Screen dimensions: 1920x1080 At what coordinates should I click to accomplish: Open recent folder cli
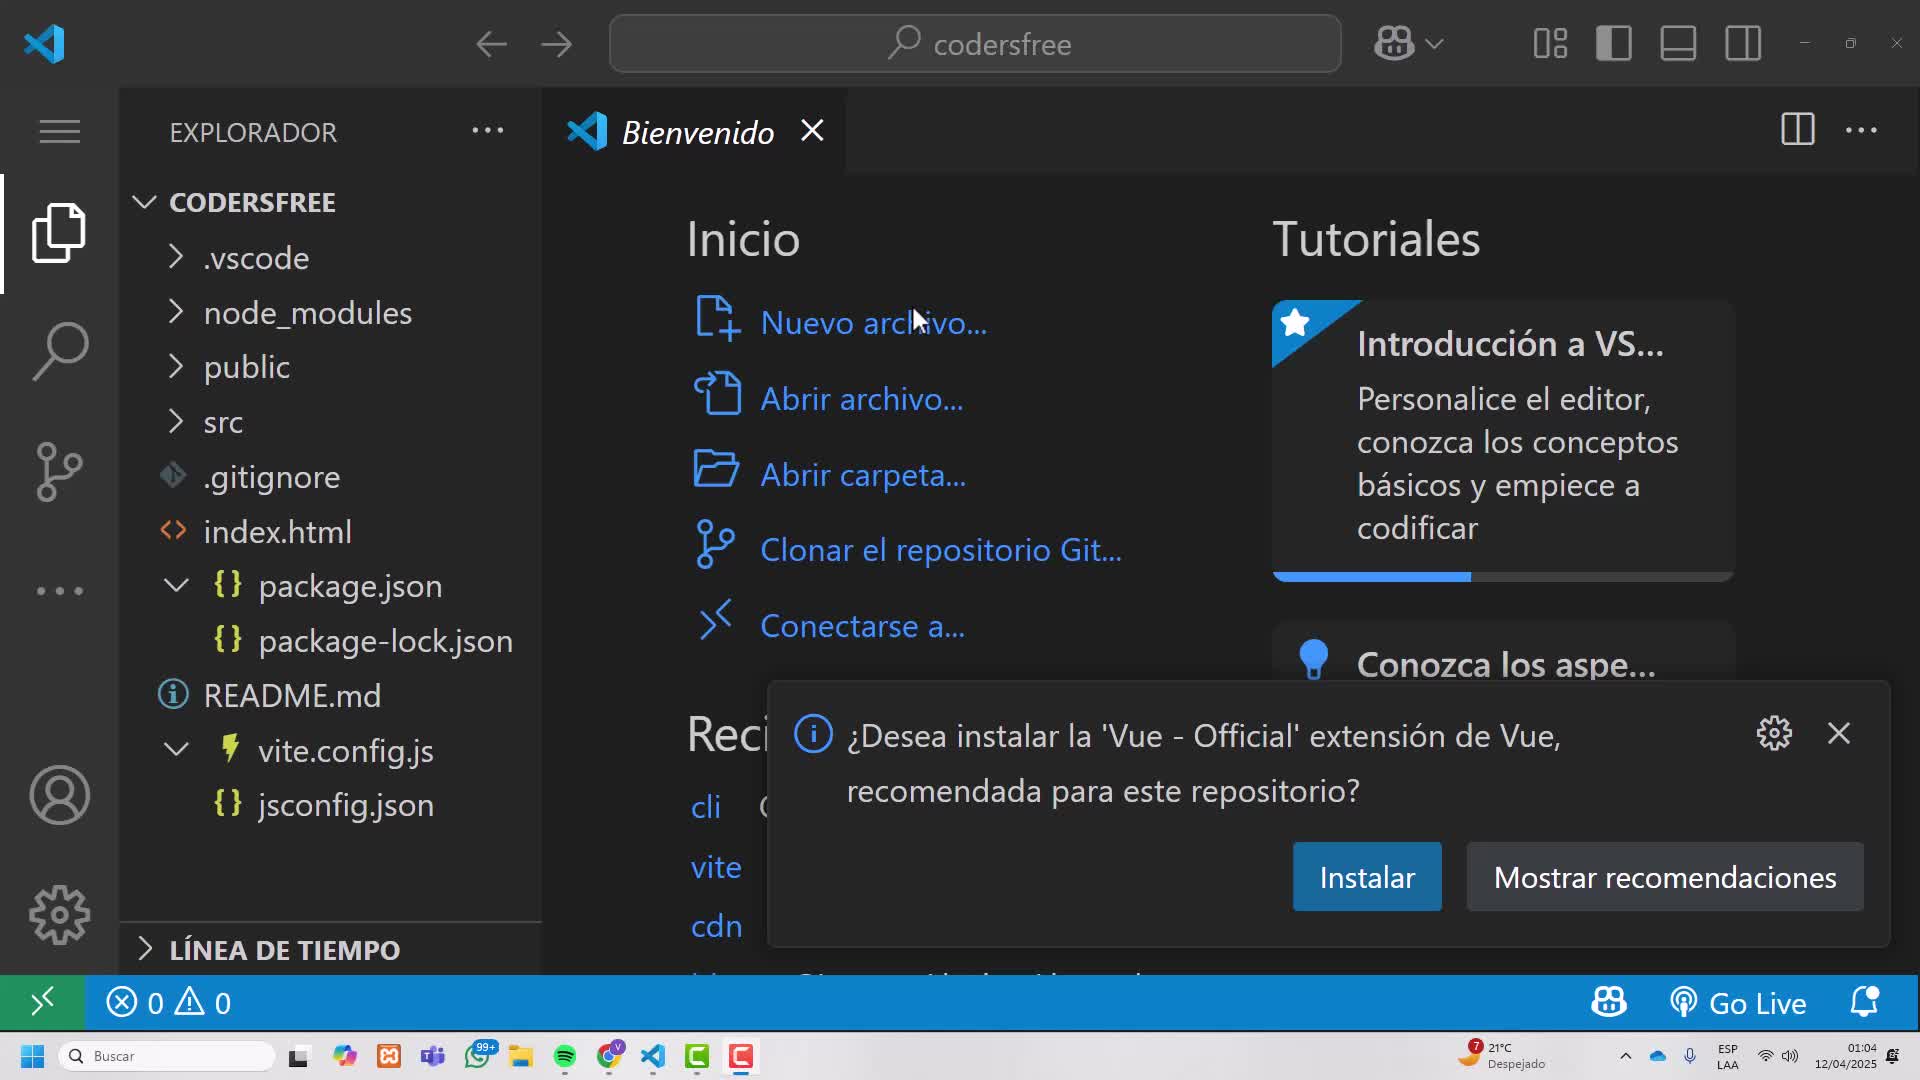(706, 807)
